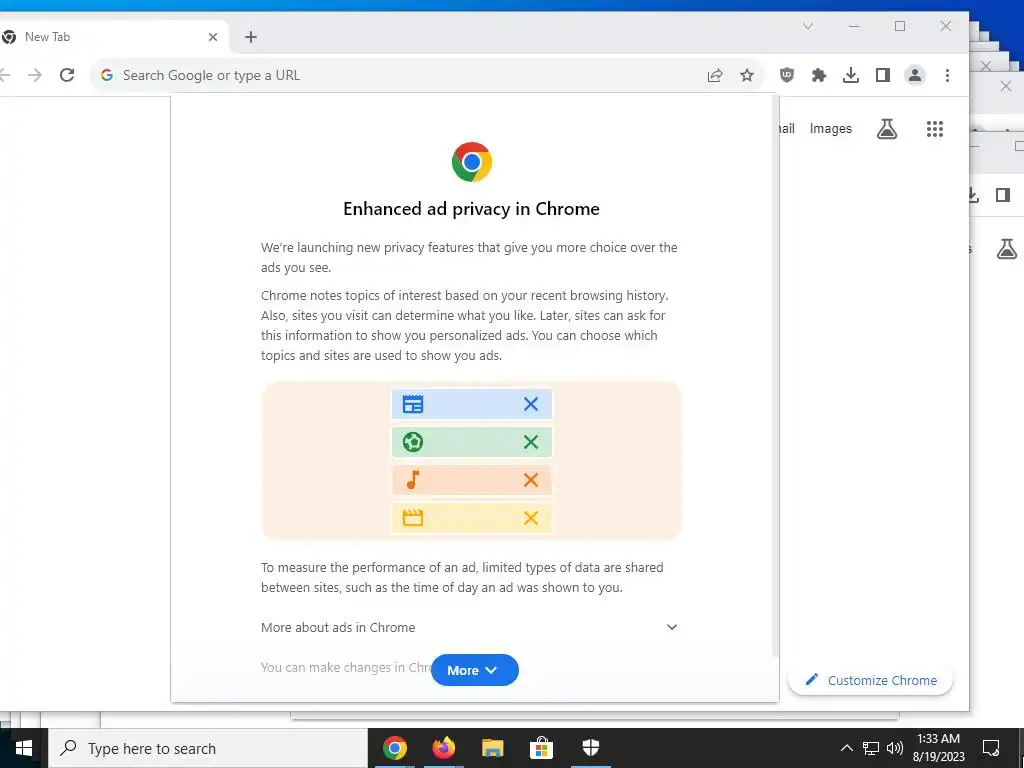
Task: Click the Chrome logo in the dialog
Action: click(472, 162)
